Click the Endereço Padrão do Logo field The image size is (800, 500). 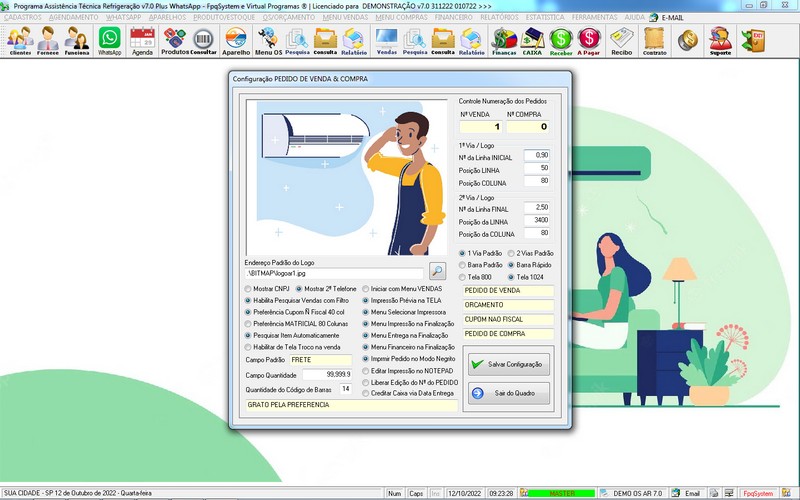point(334,273)
